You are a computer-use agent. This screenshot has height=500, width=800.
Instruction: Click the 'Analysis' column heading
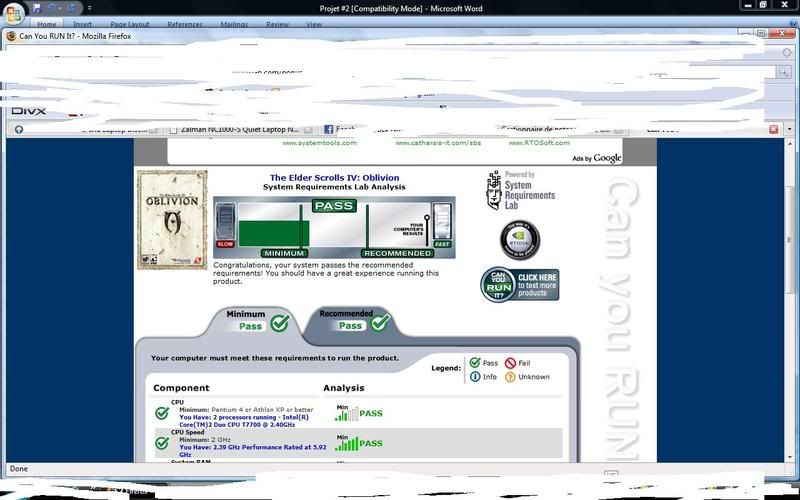point(344,388)
